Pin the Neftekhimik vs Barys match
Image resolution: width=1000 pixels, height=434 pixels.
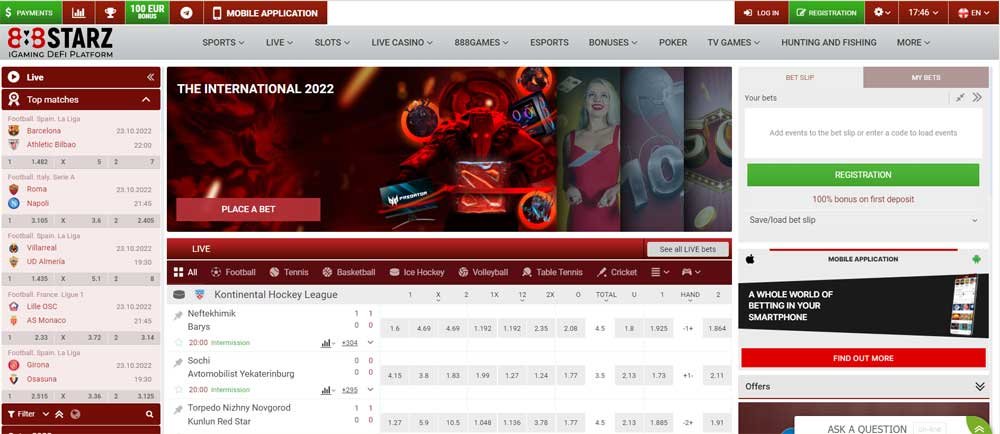tap(178, 315)
